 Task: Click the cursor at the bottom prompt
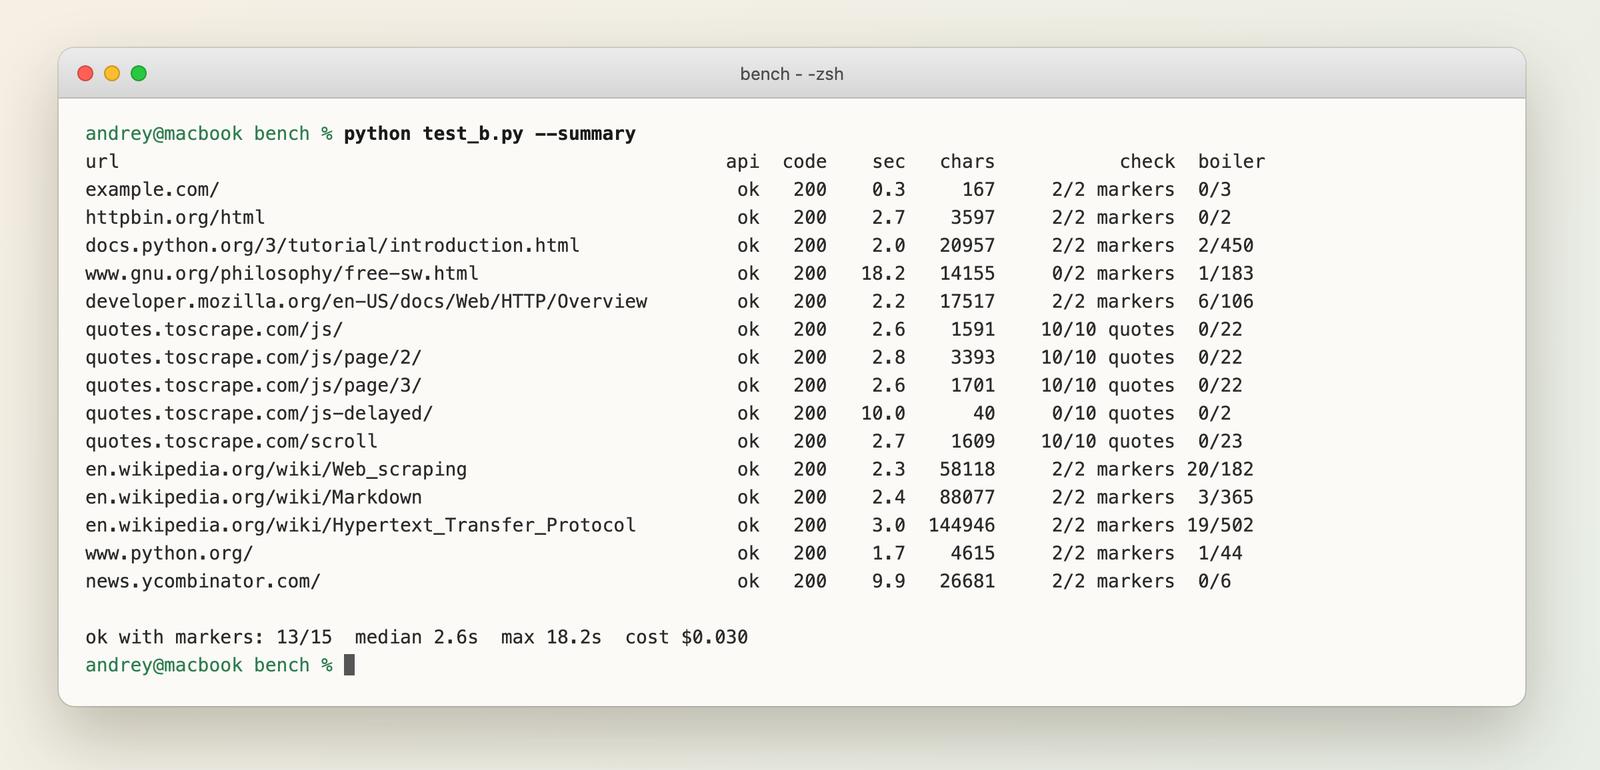click(349, 666)
